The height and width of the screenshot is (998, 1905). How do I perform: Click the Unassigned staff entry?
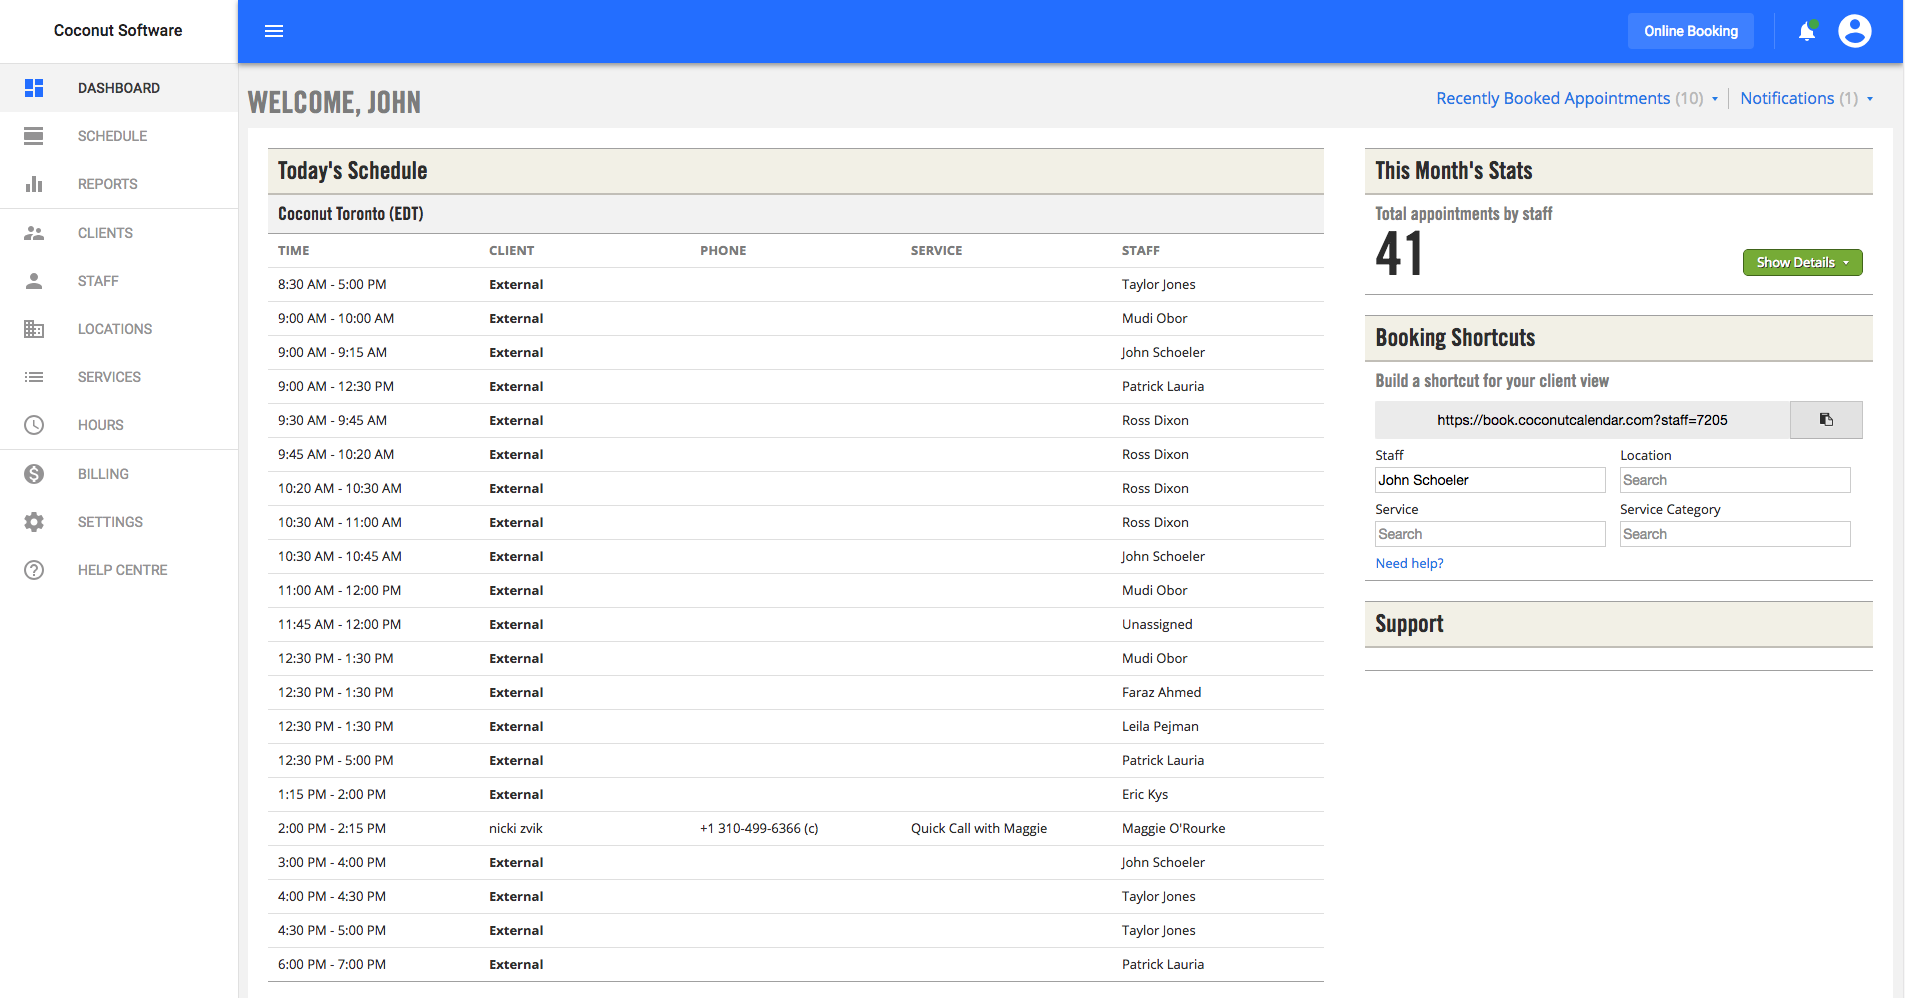click(1157, 624)
